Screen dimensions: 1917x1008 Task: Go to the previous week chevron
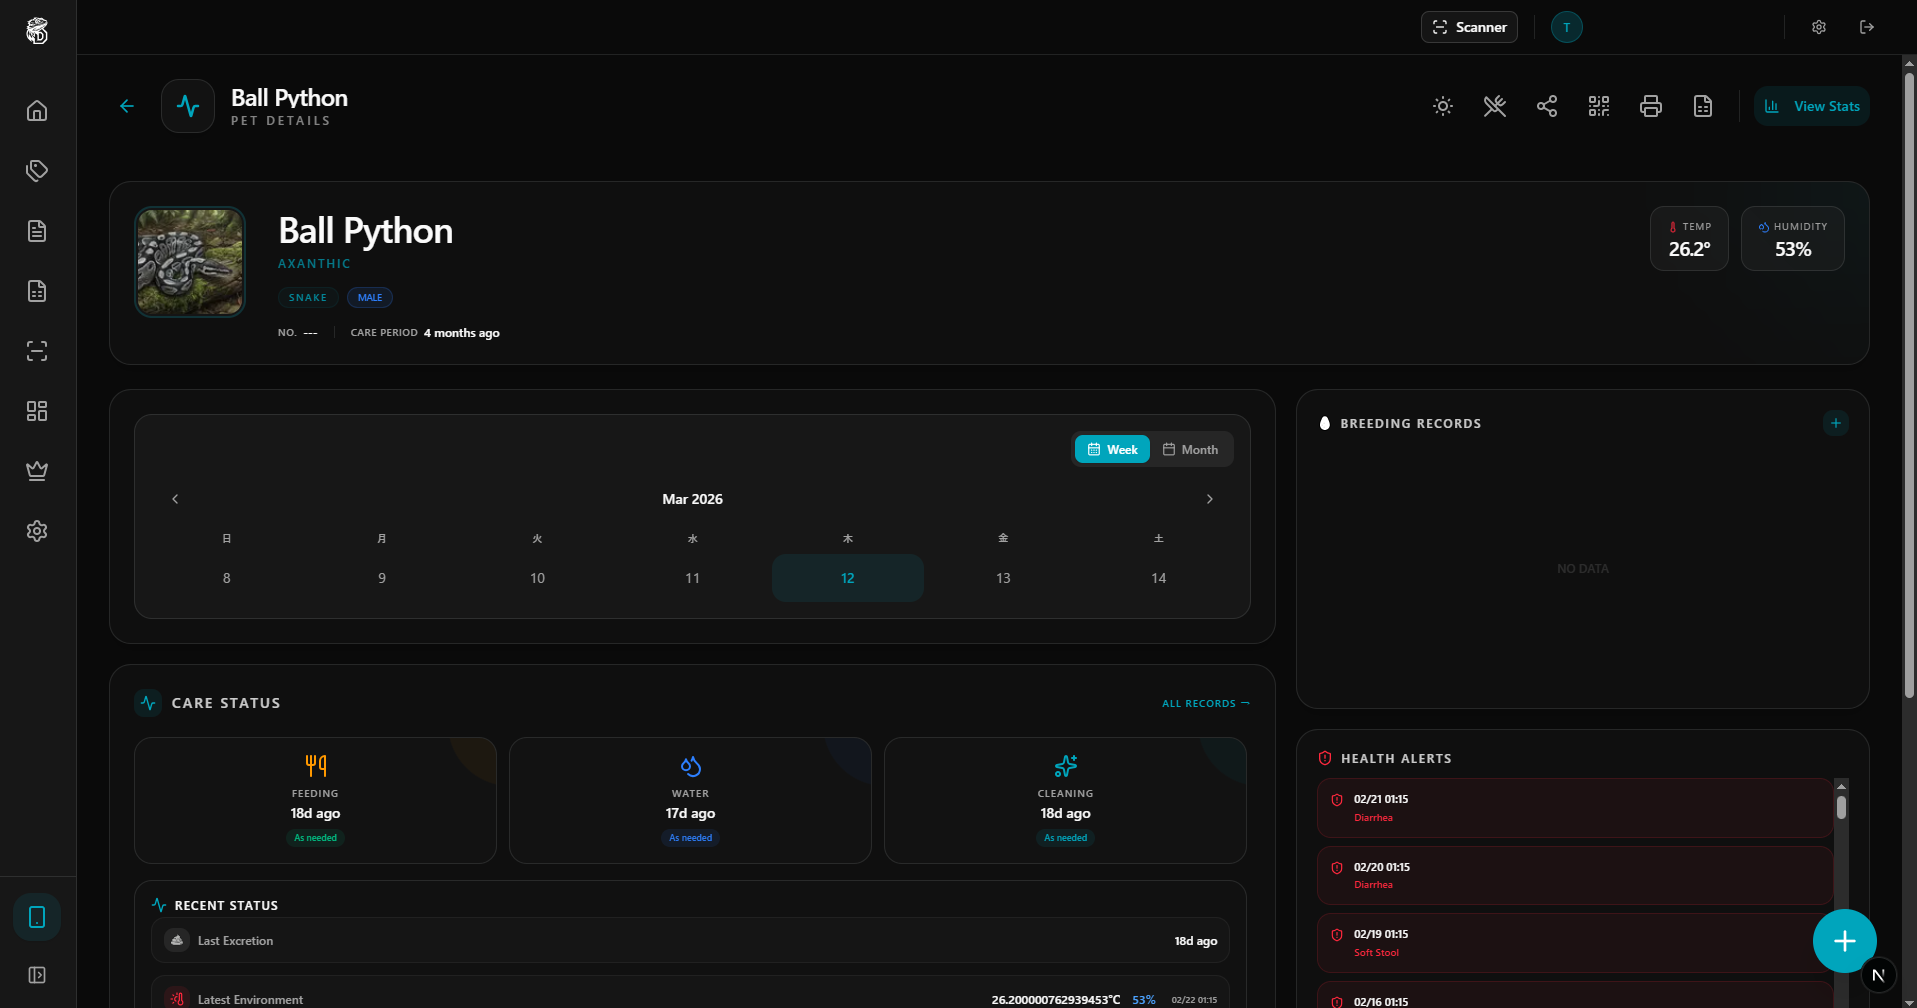point(175,499)
